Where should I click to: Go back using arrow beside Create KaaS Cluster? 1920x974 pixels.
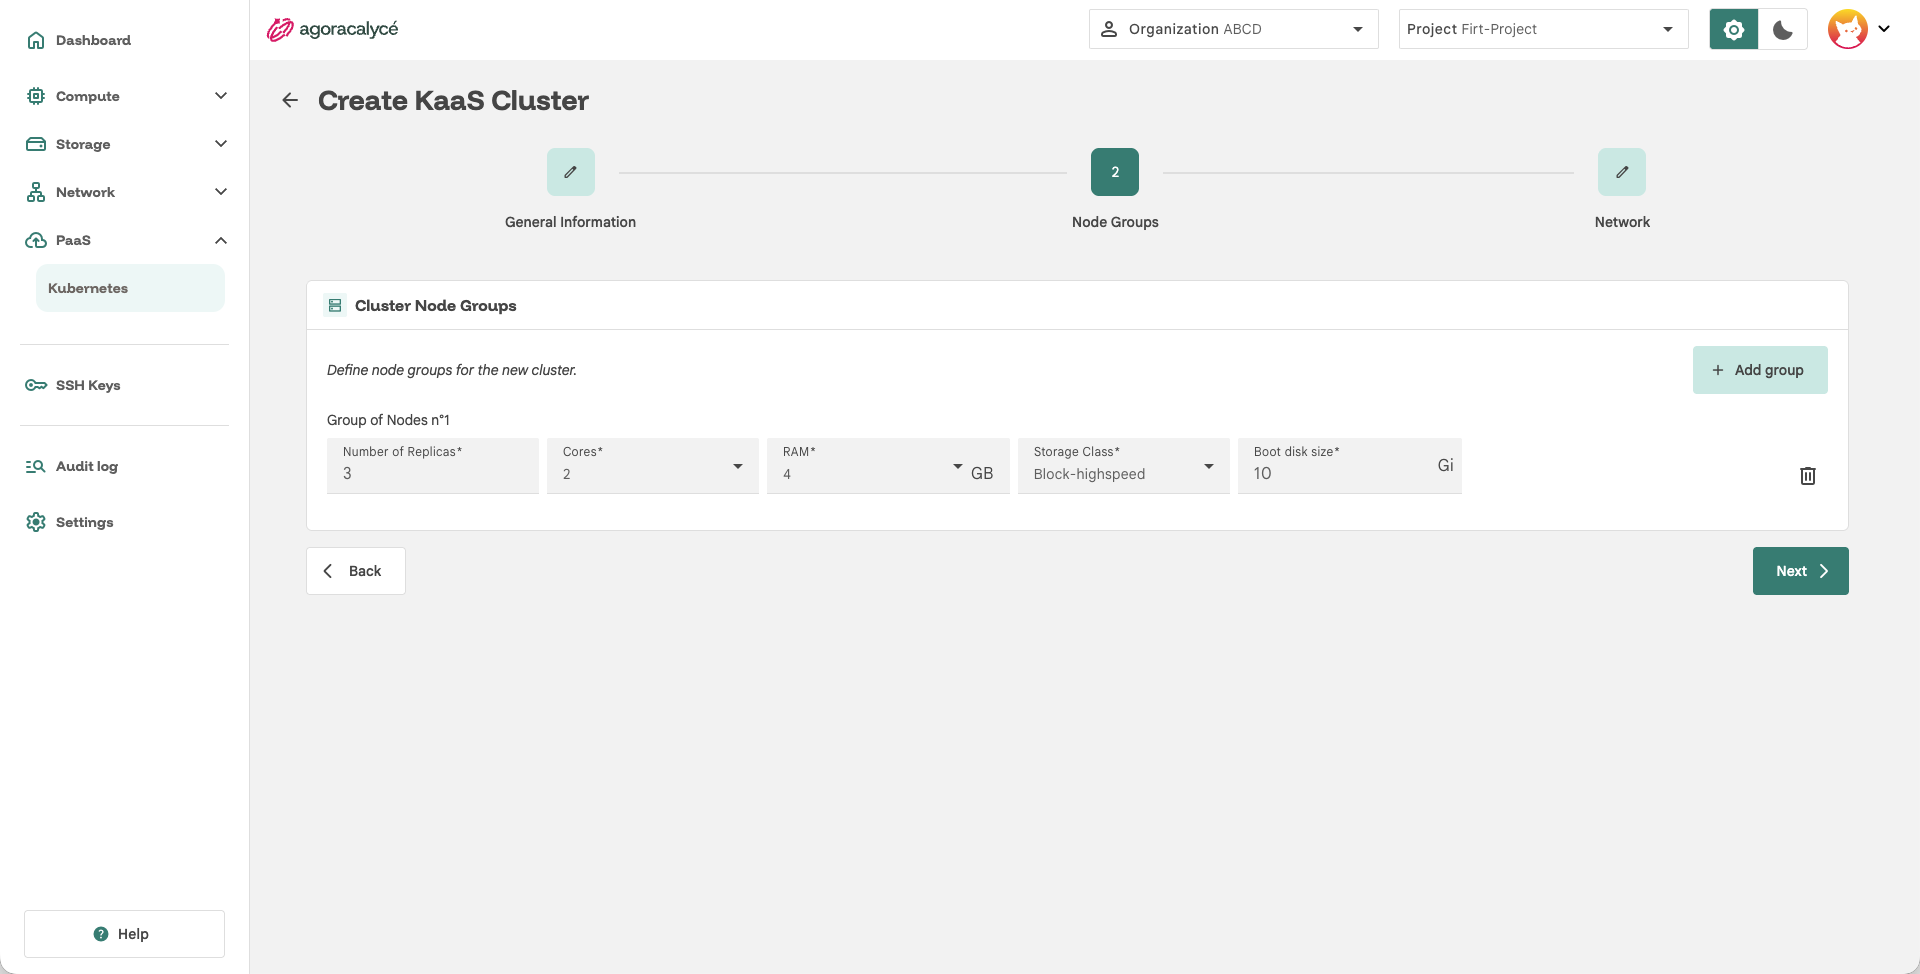point(290,100)
